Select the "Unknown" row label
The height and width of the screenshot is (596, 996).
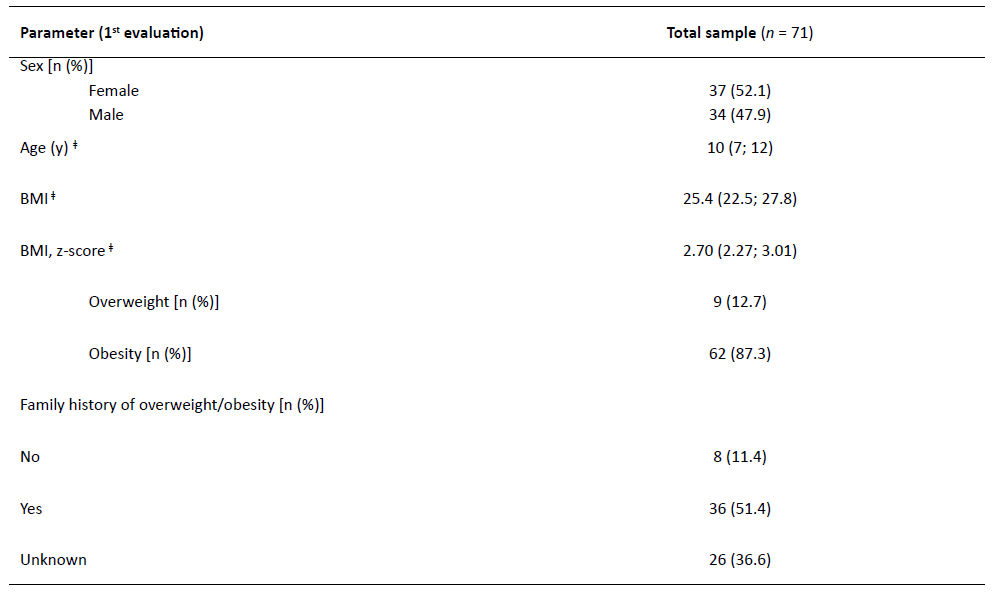(53, 560)
